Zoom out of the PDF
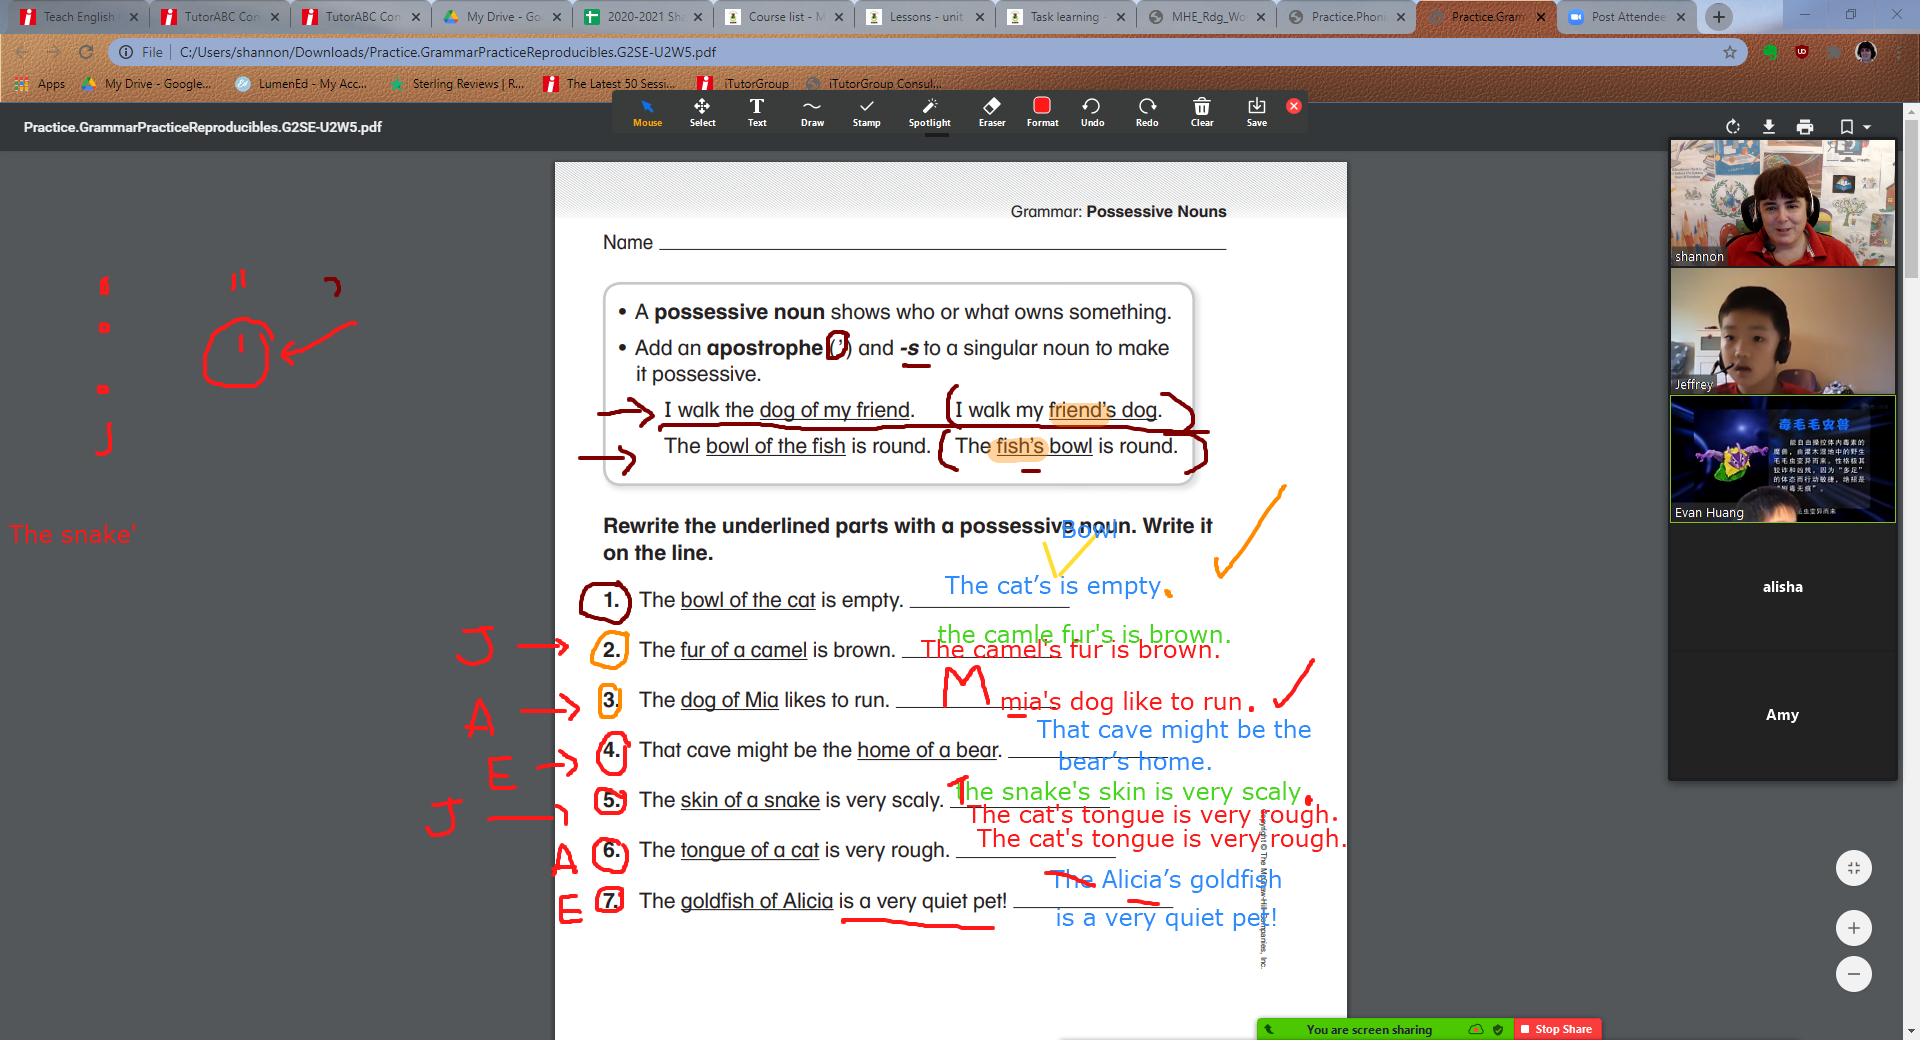 (x=1854, y=974)
